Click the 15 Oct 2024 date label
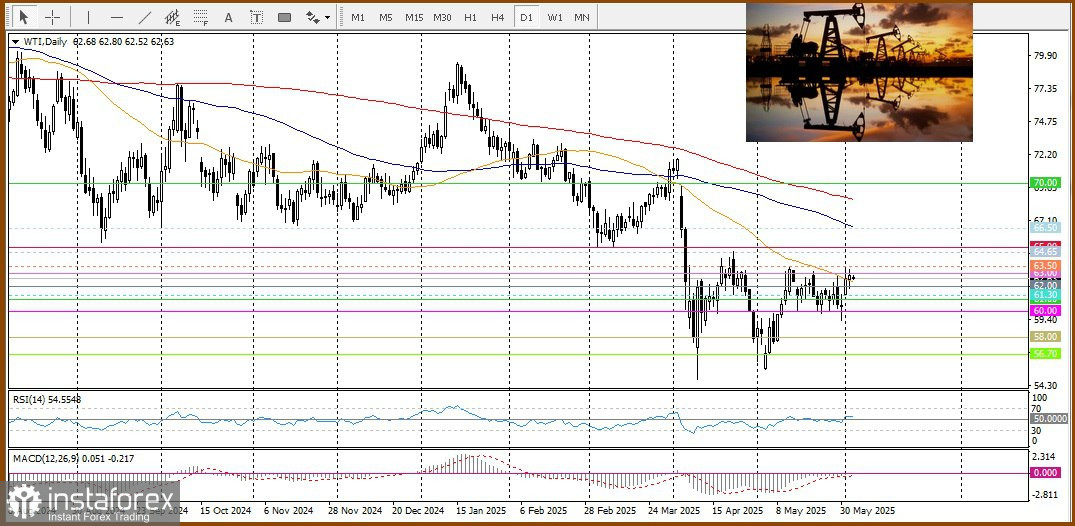This screenshot has width=1075, height=526. pyautogui.click(x=224, y=511)
